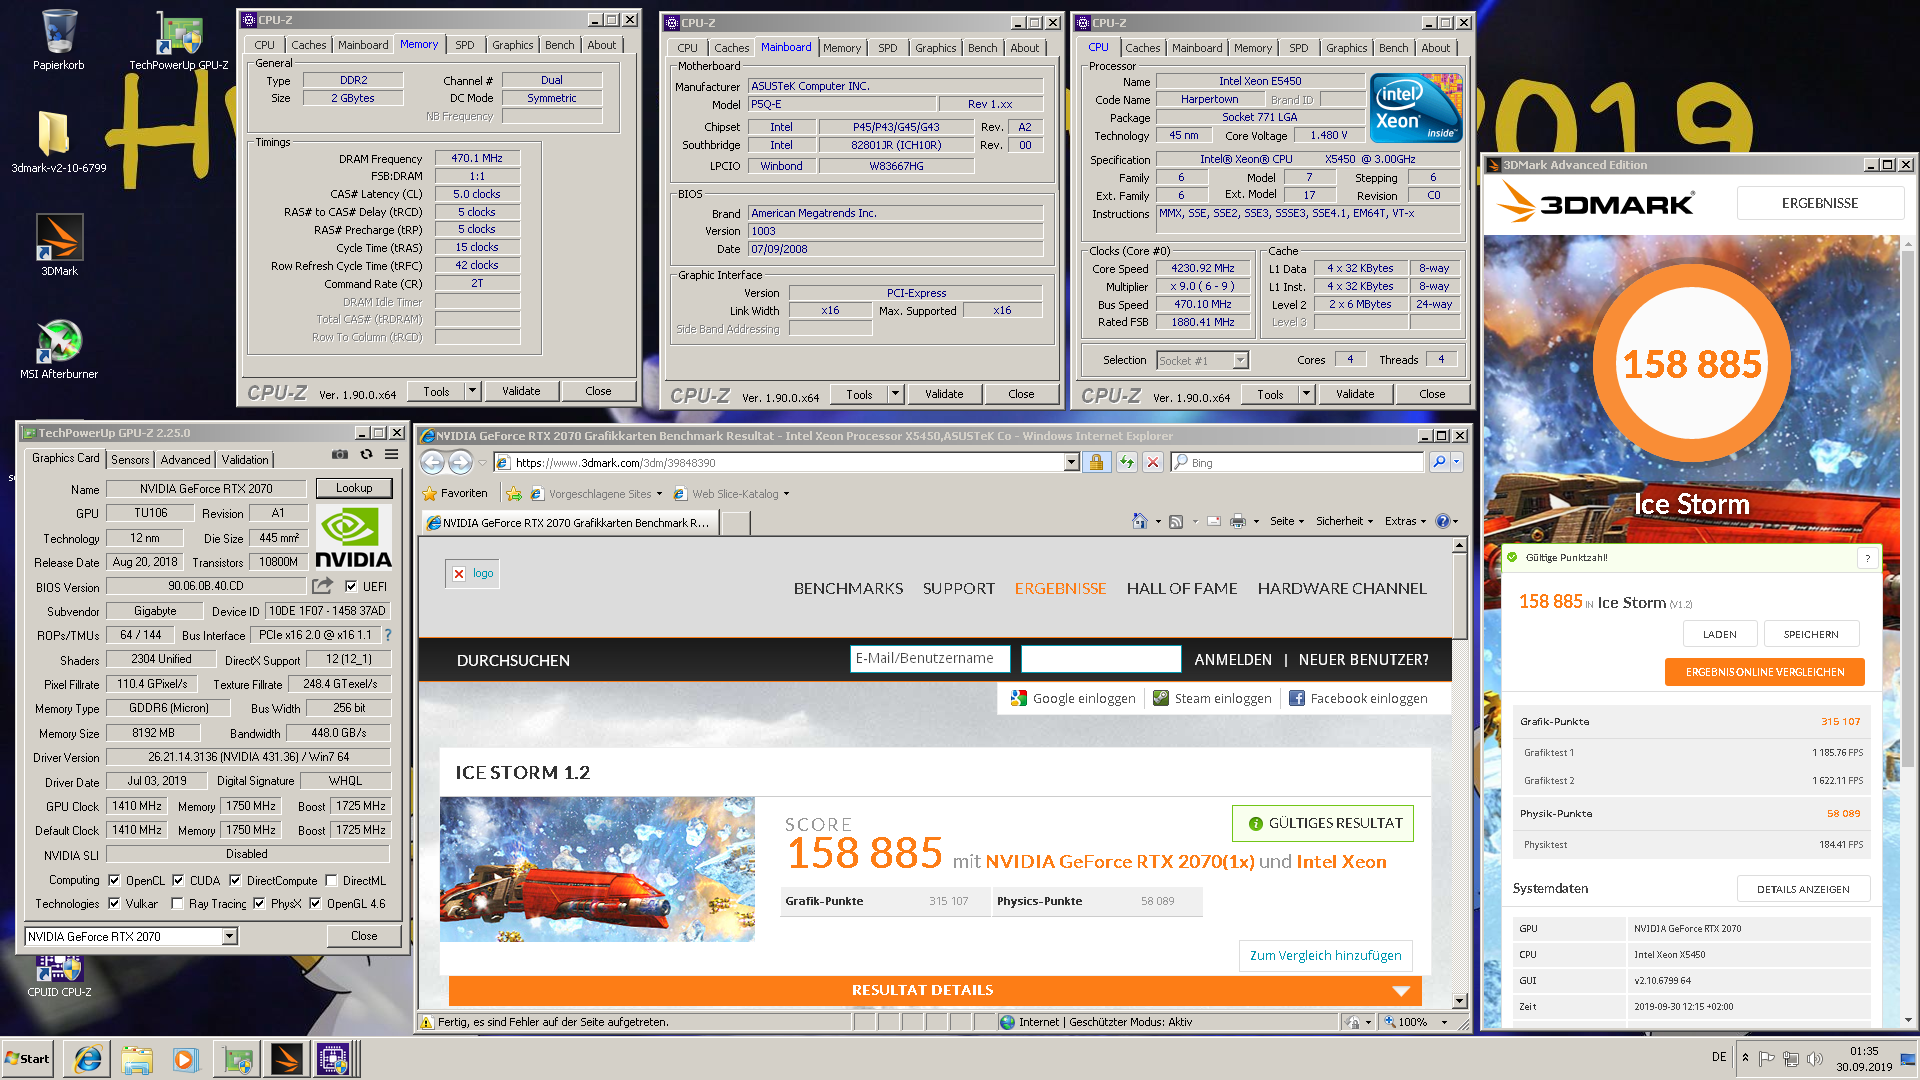Click the blue help icon in IE
Screen dimensions: 1920x1080
[1443, 521]
